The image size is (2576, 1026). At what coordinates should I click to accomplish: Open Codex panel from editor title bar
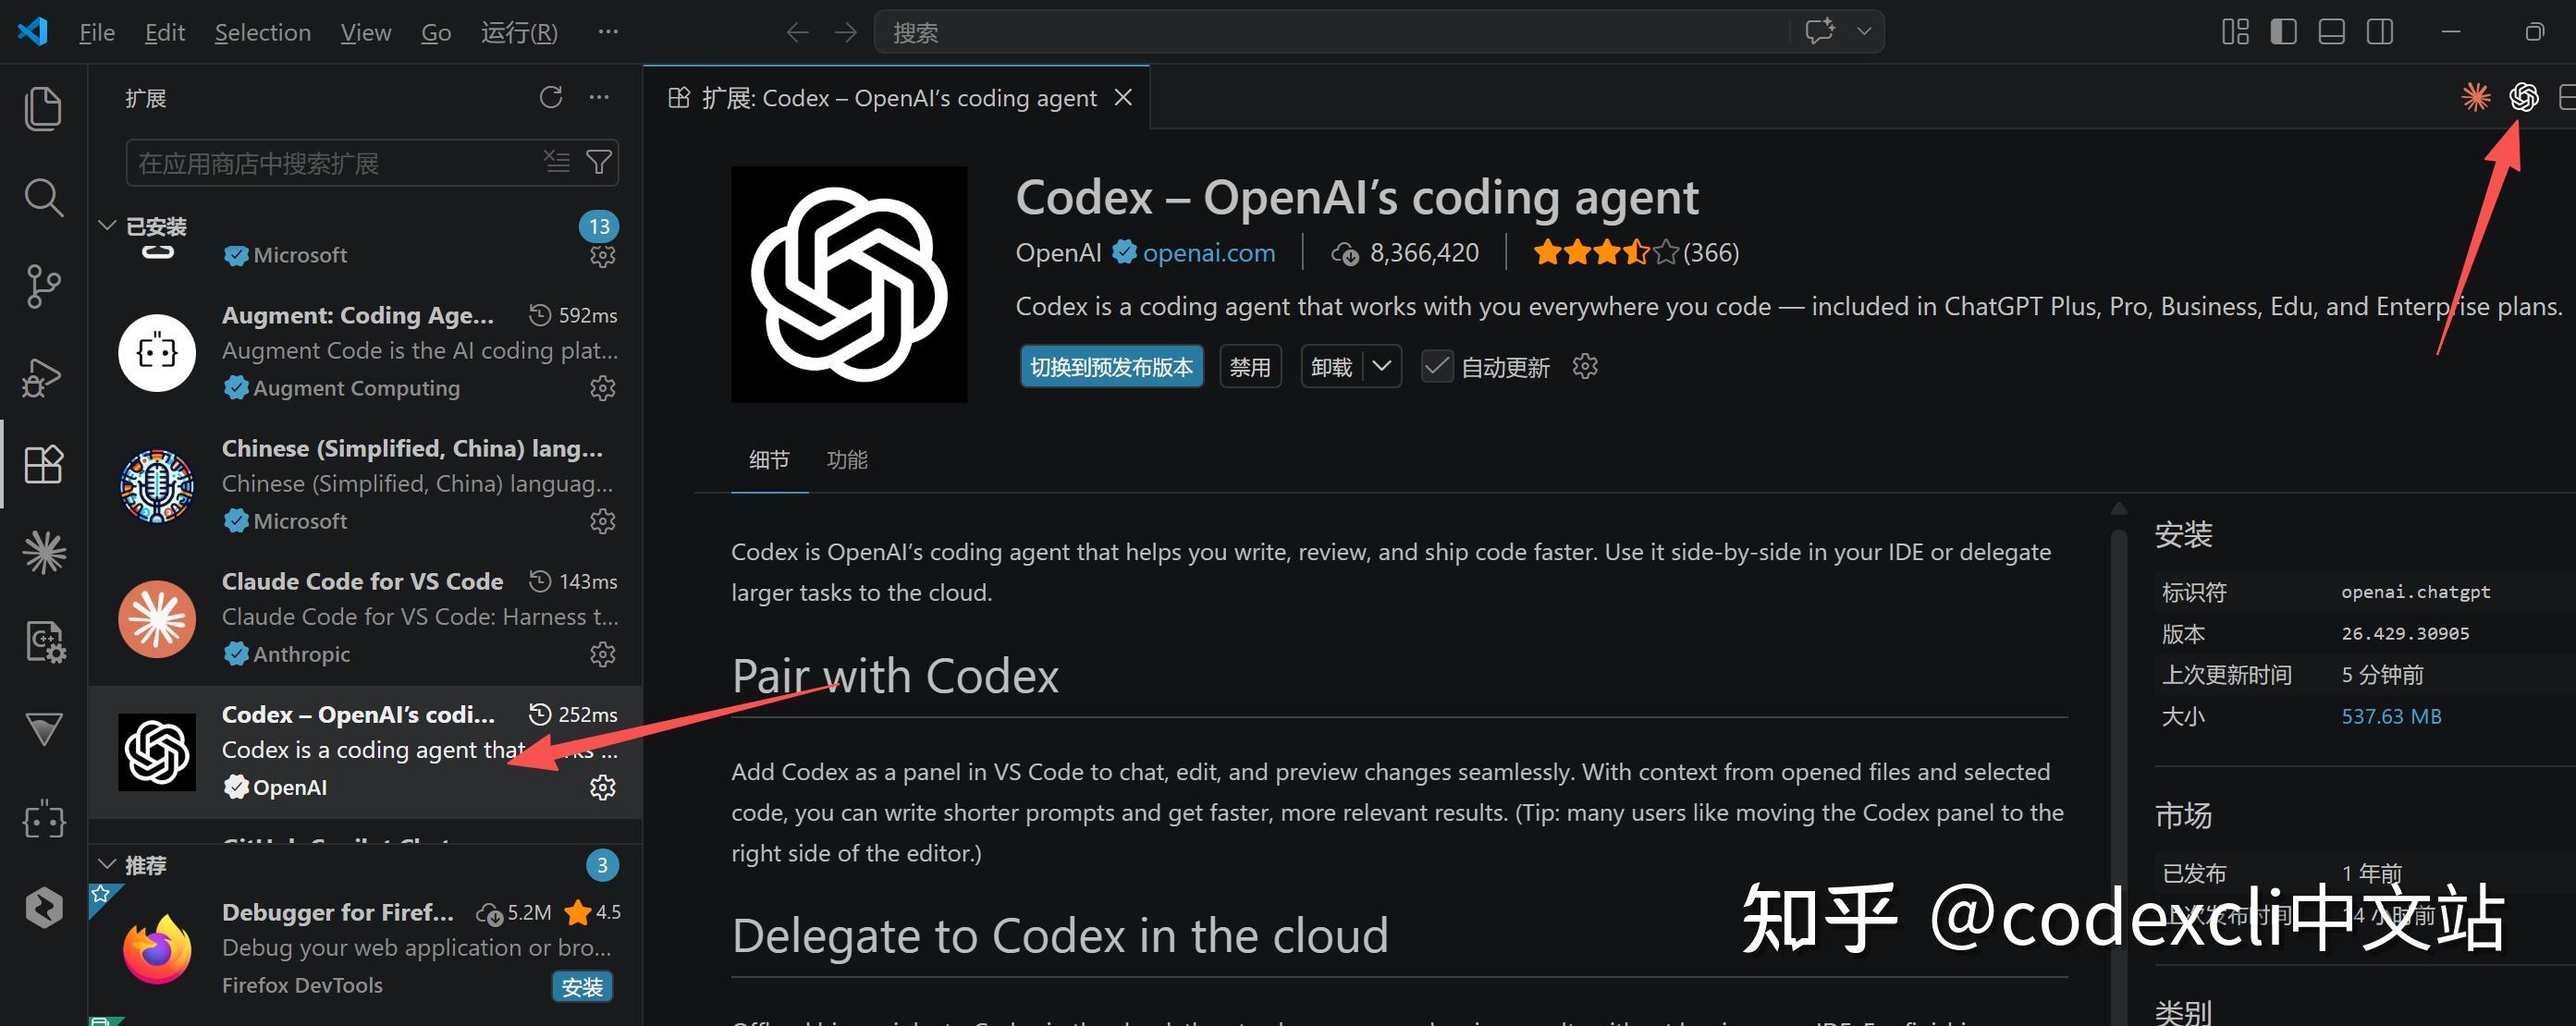(x=2523, y=97)
